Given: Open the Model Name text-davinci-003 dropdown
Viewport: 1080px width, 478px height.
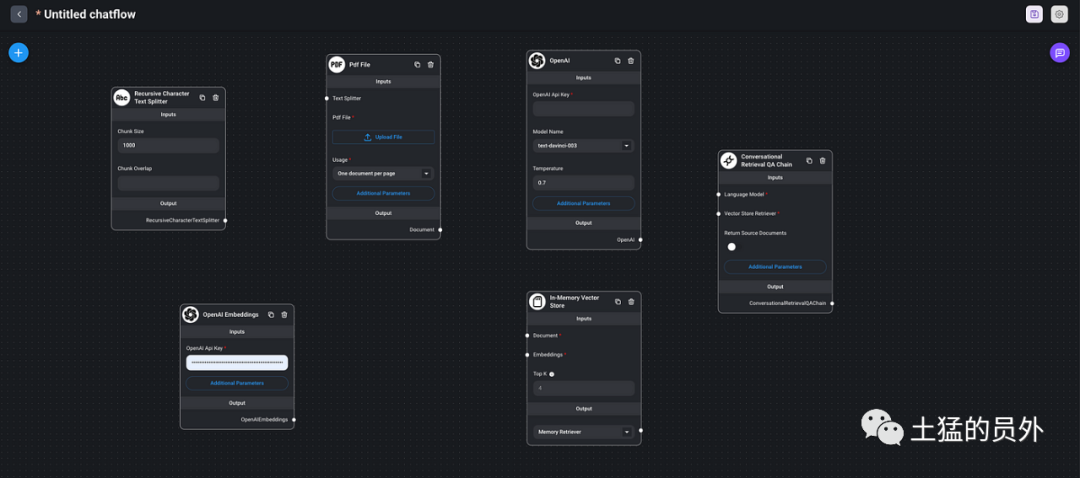Looking at the screenshot, I should (583, 146).
